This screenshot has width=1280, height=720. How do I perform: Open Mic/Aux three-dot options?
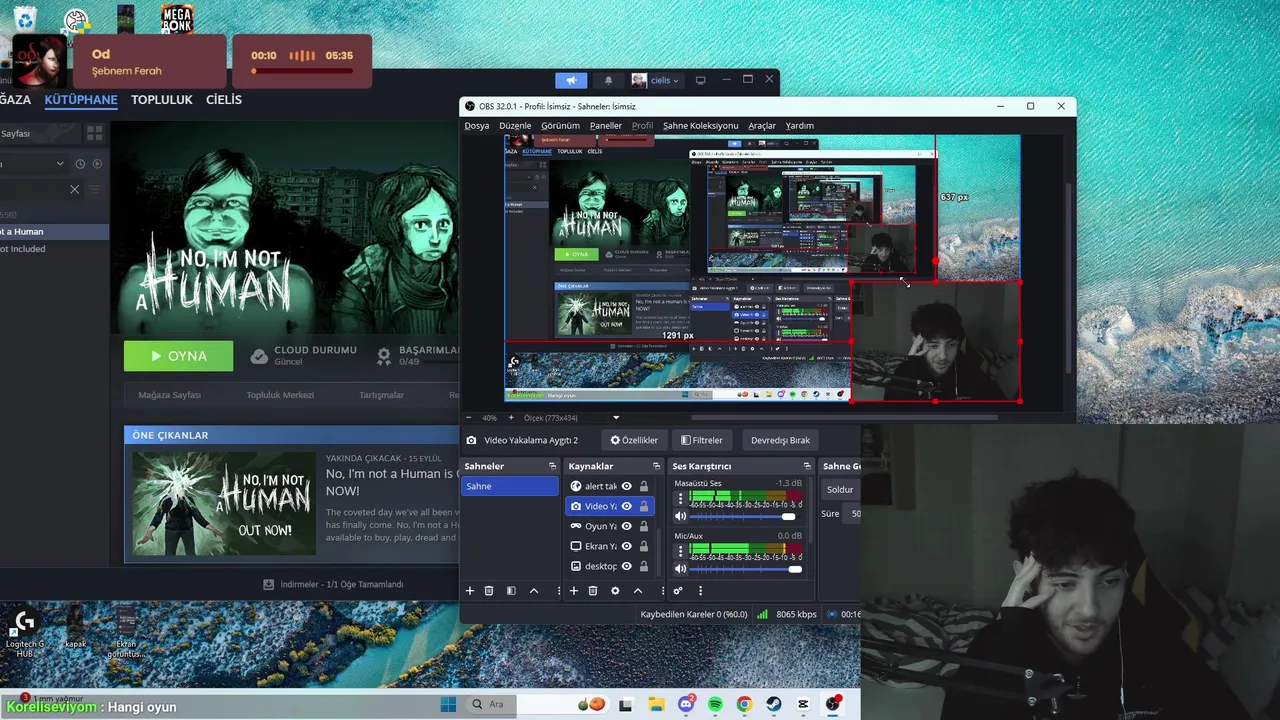(680, 550)
